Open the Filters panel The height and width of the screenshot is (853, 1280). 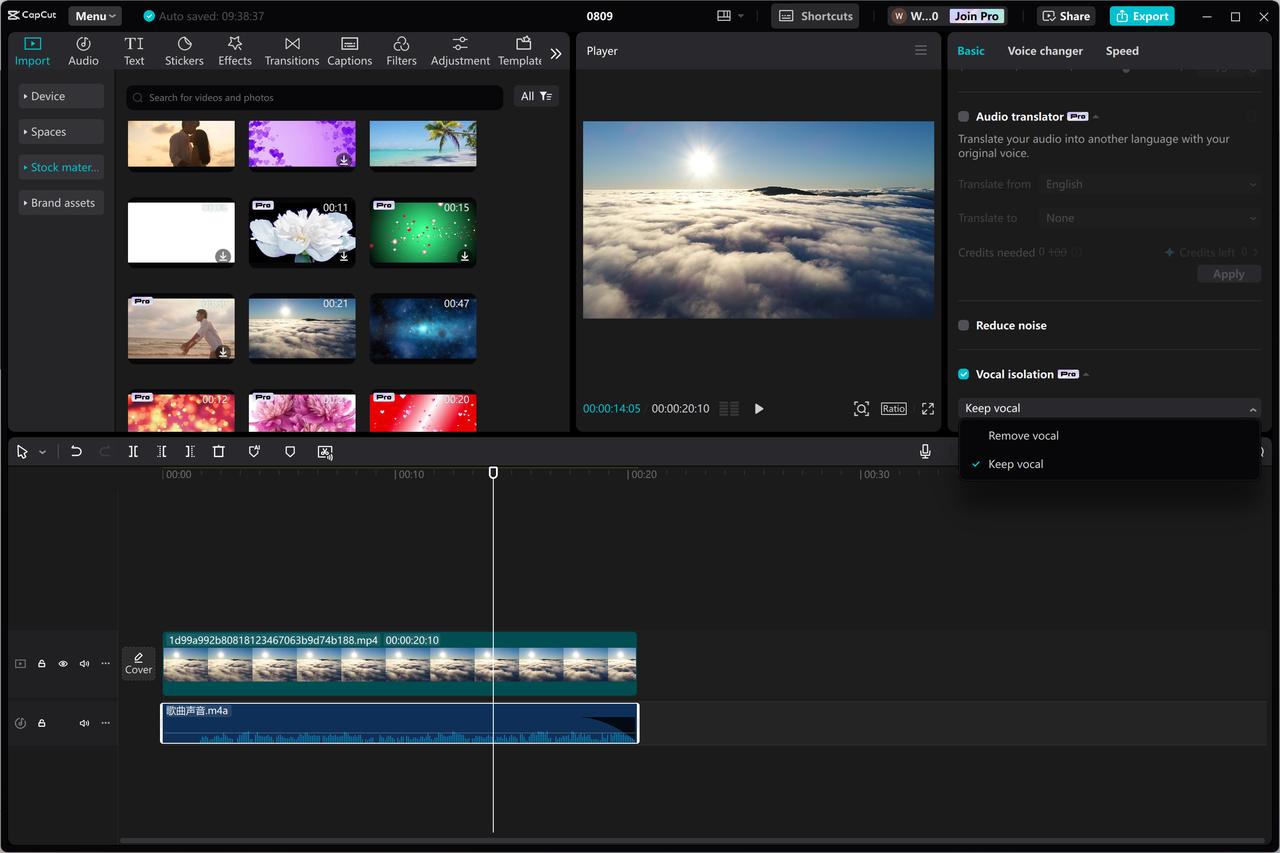401,50
